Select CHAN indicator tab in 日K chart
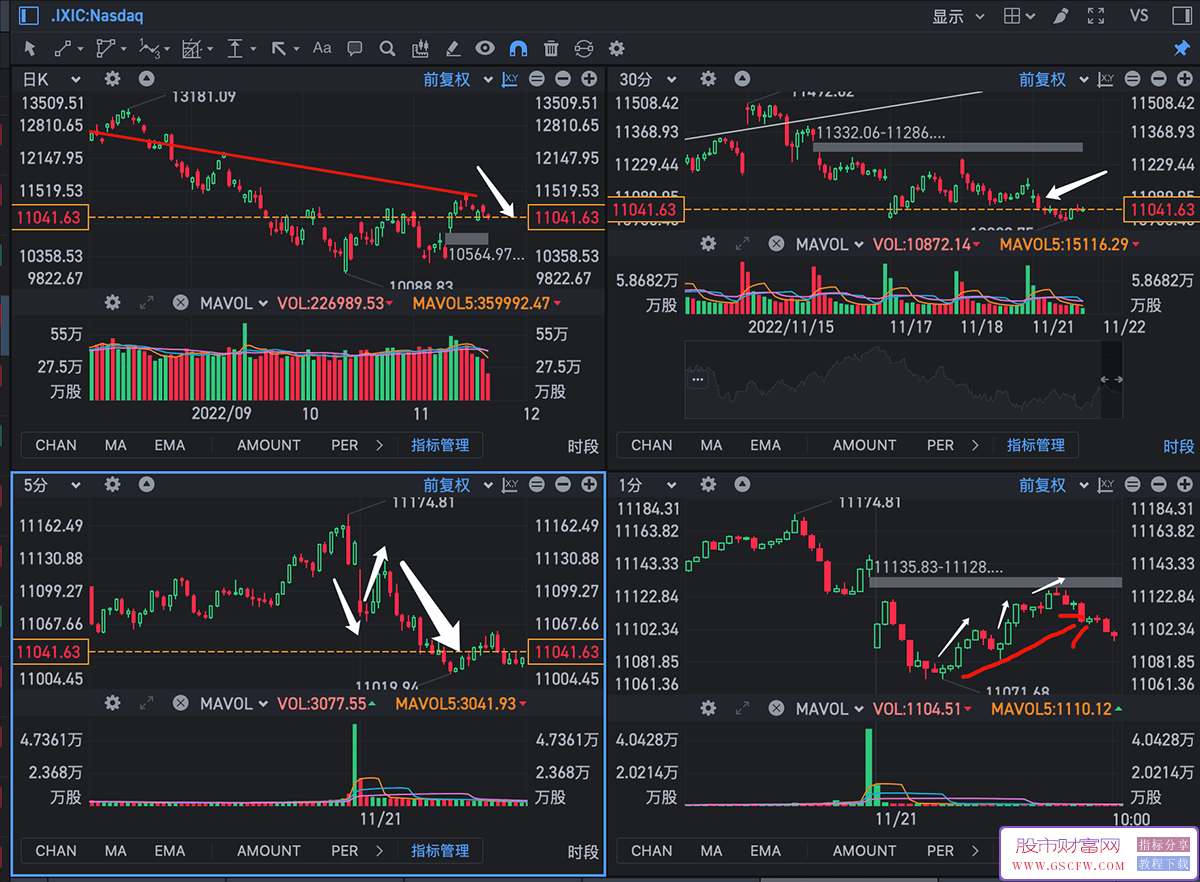Viewport: 1200px width, 882px height. coord(56,445)
